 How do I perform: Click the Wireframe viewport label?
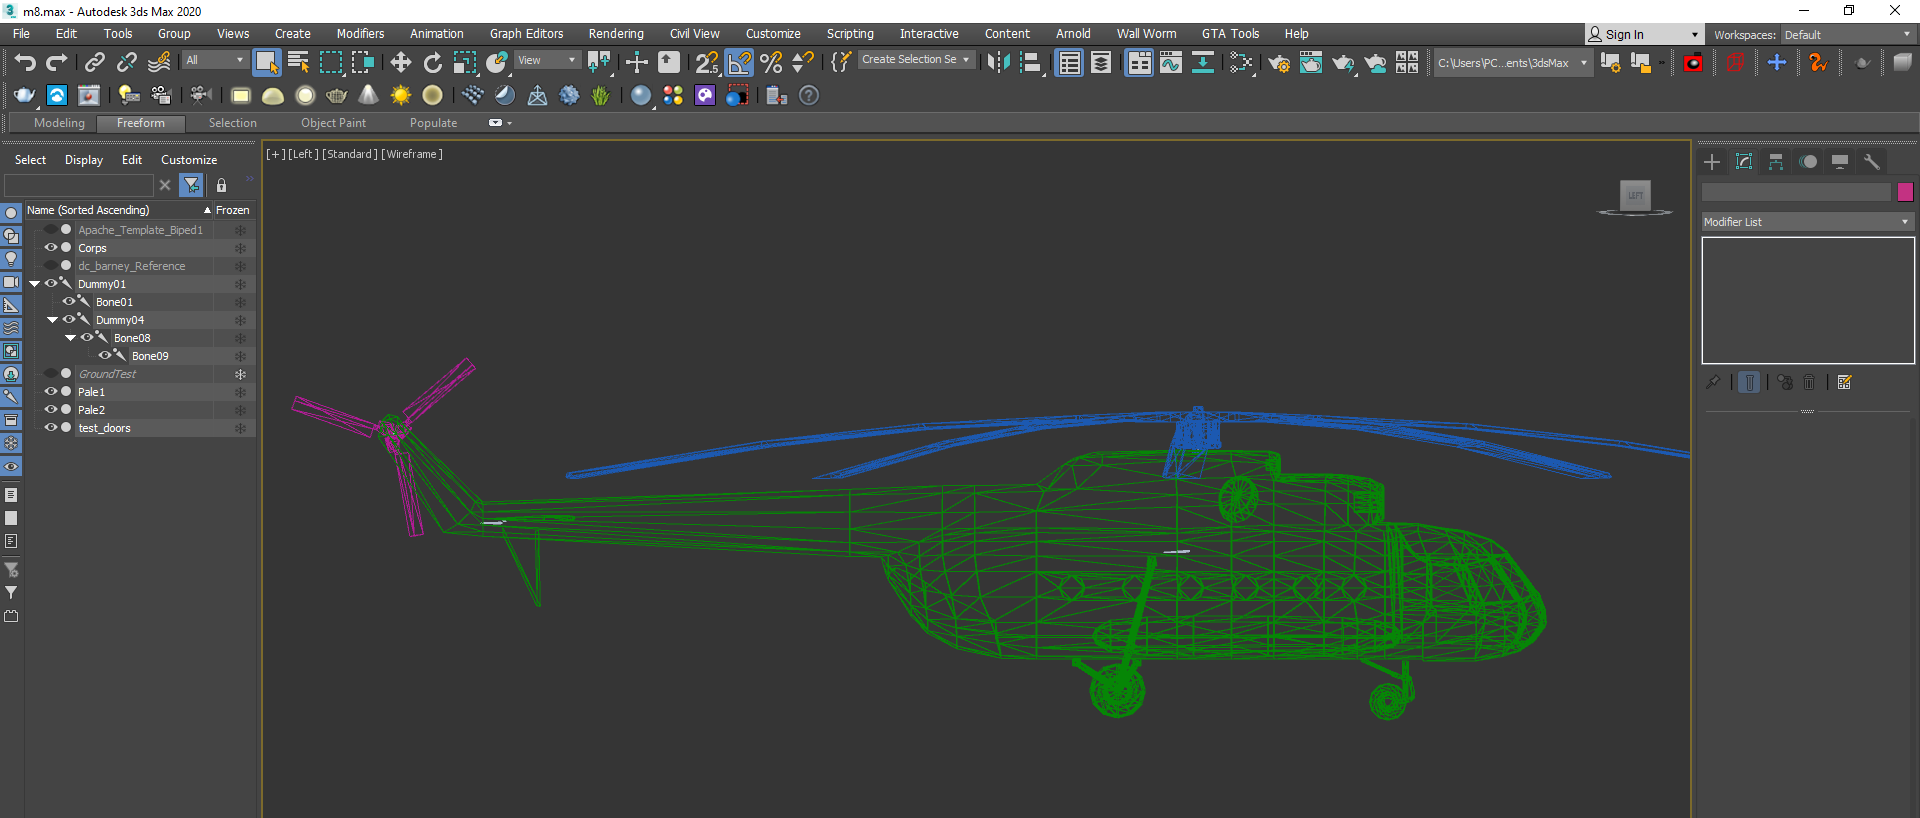(x=412, y=154)
